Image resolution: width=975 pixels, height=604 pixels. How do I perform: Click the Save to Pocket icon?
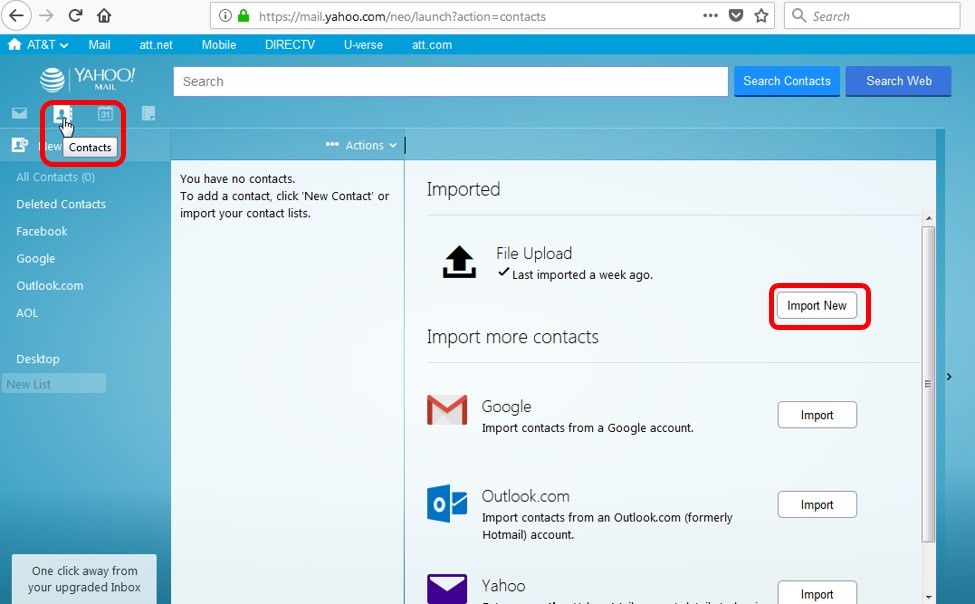pos(736,16)
